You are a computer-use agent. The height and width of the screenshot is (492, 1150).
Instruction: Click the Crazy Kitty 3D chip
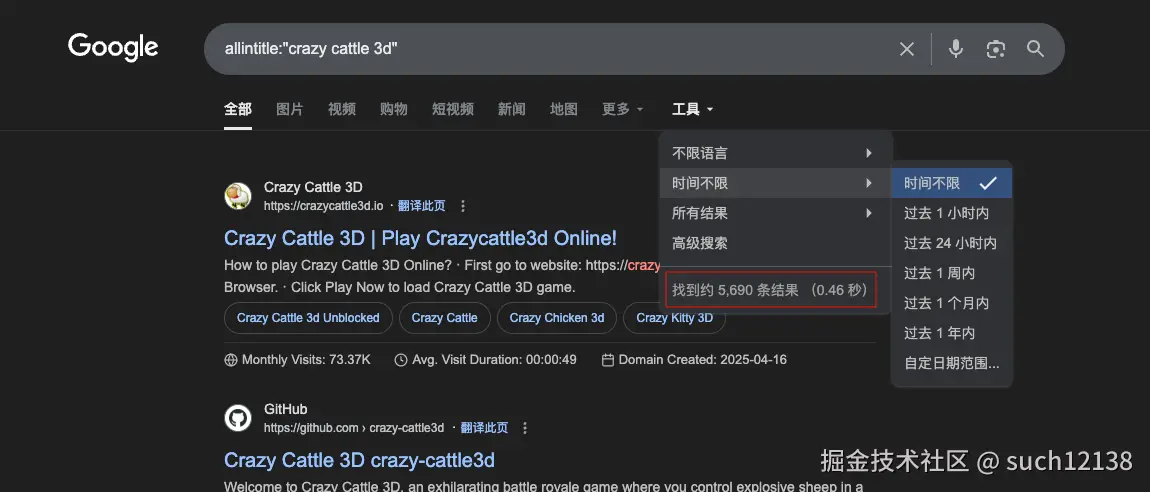pyautogui.click(x=674, y=318)
